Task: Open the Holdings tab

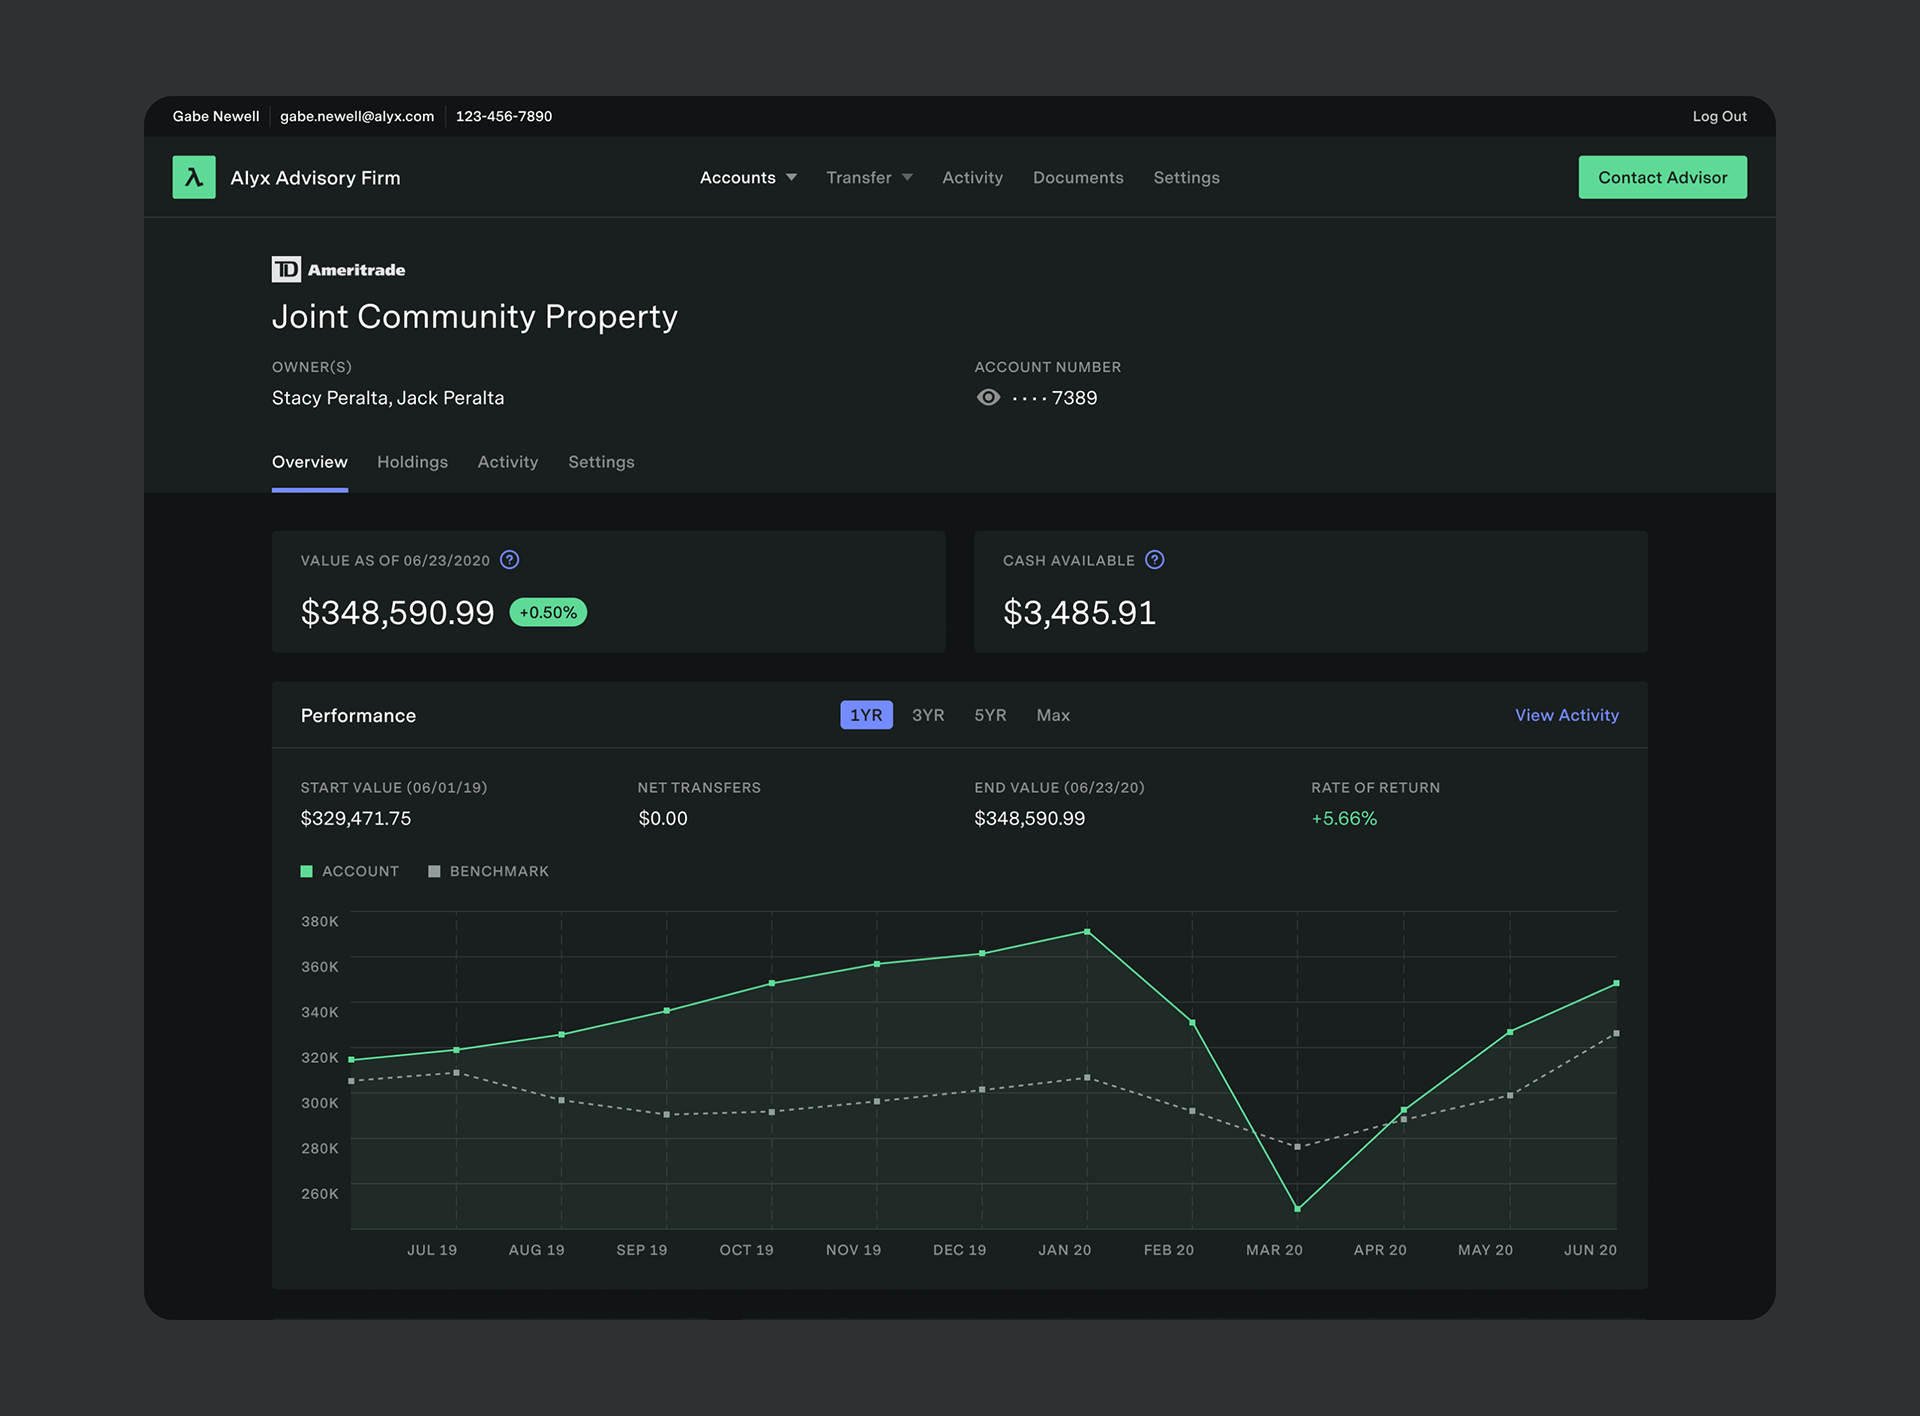Action: click(412, 462)
